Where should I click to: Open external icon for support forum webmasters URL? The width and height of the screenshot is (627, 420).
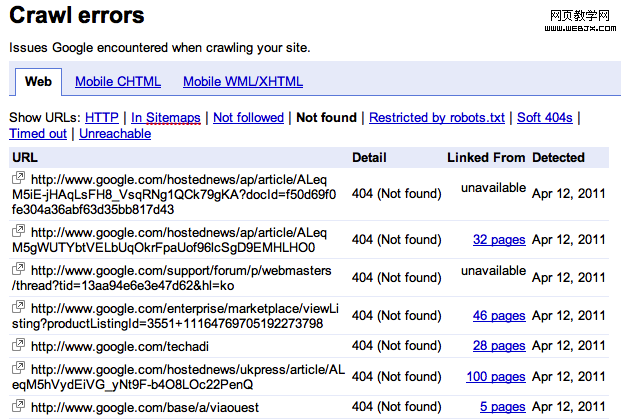[18, 269]
